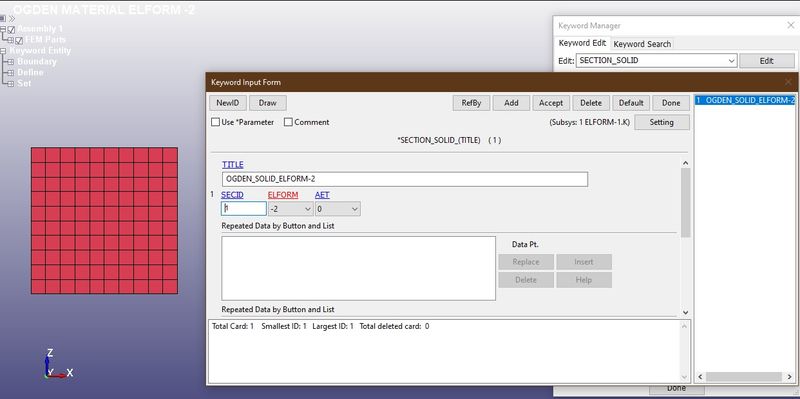Click the TITLE field label link

pyautogui.click(x=233, y=165)
